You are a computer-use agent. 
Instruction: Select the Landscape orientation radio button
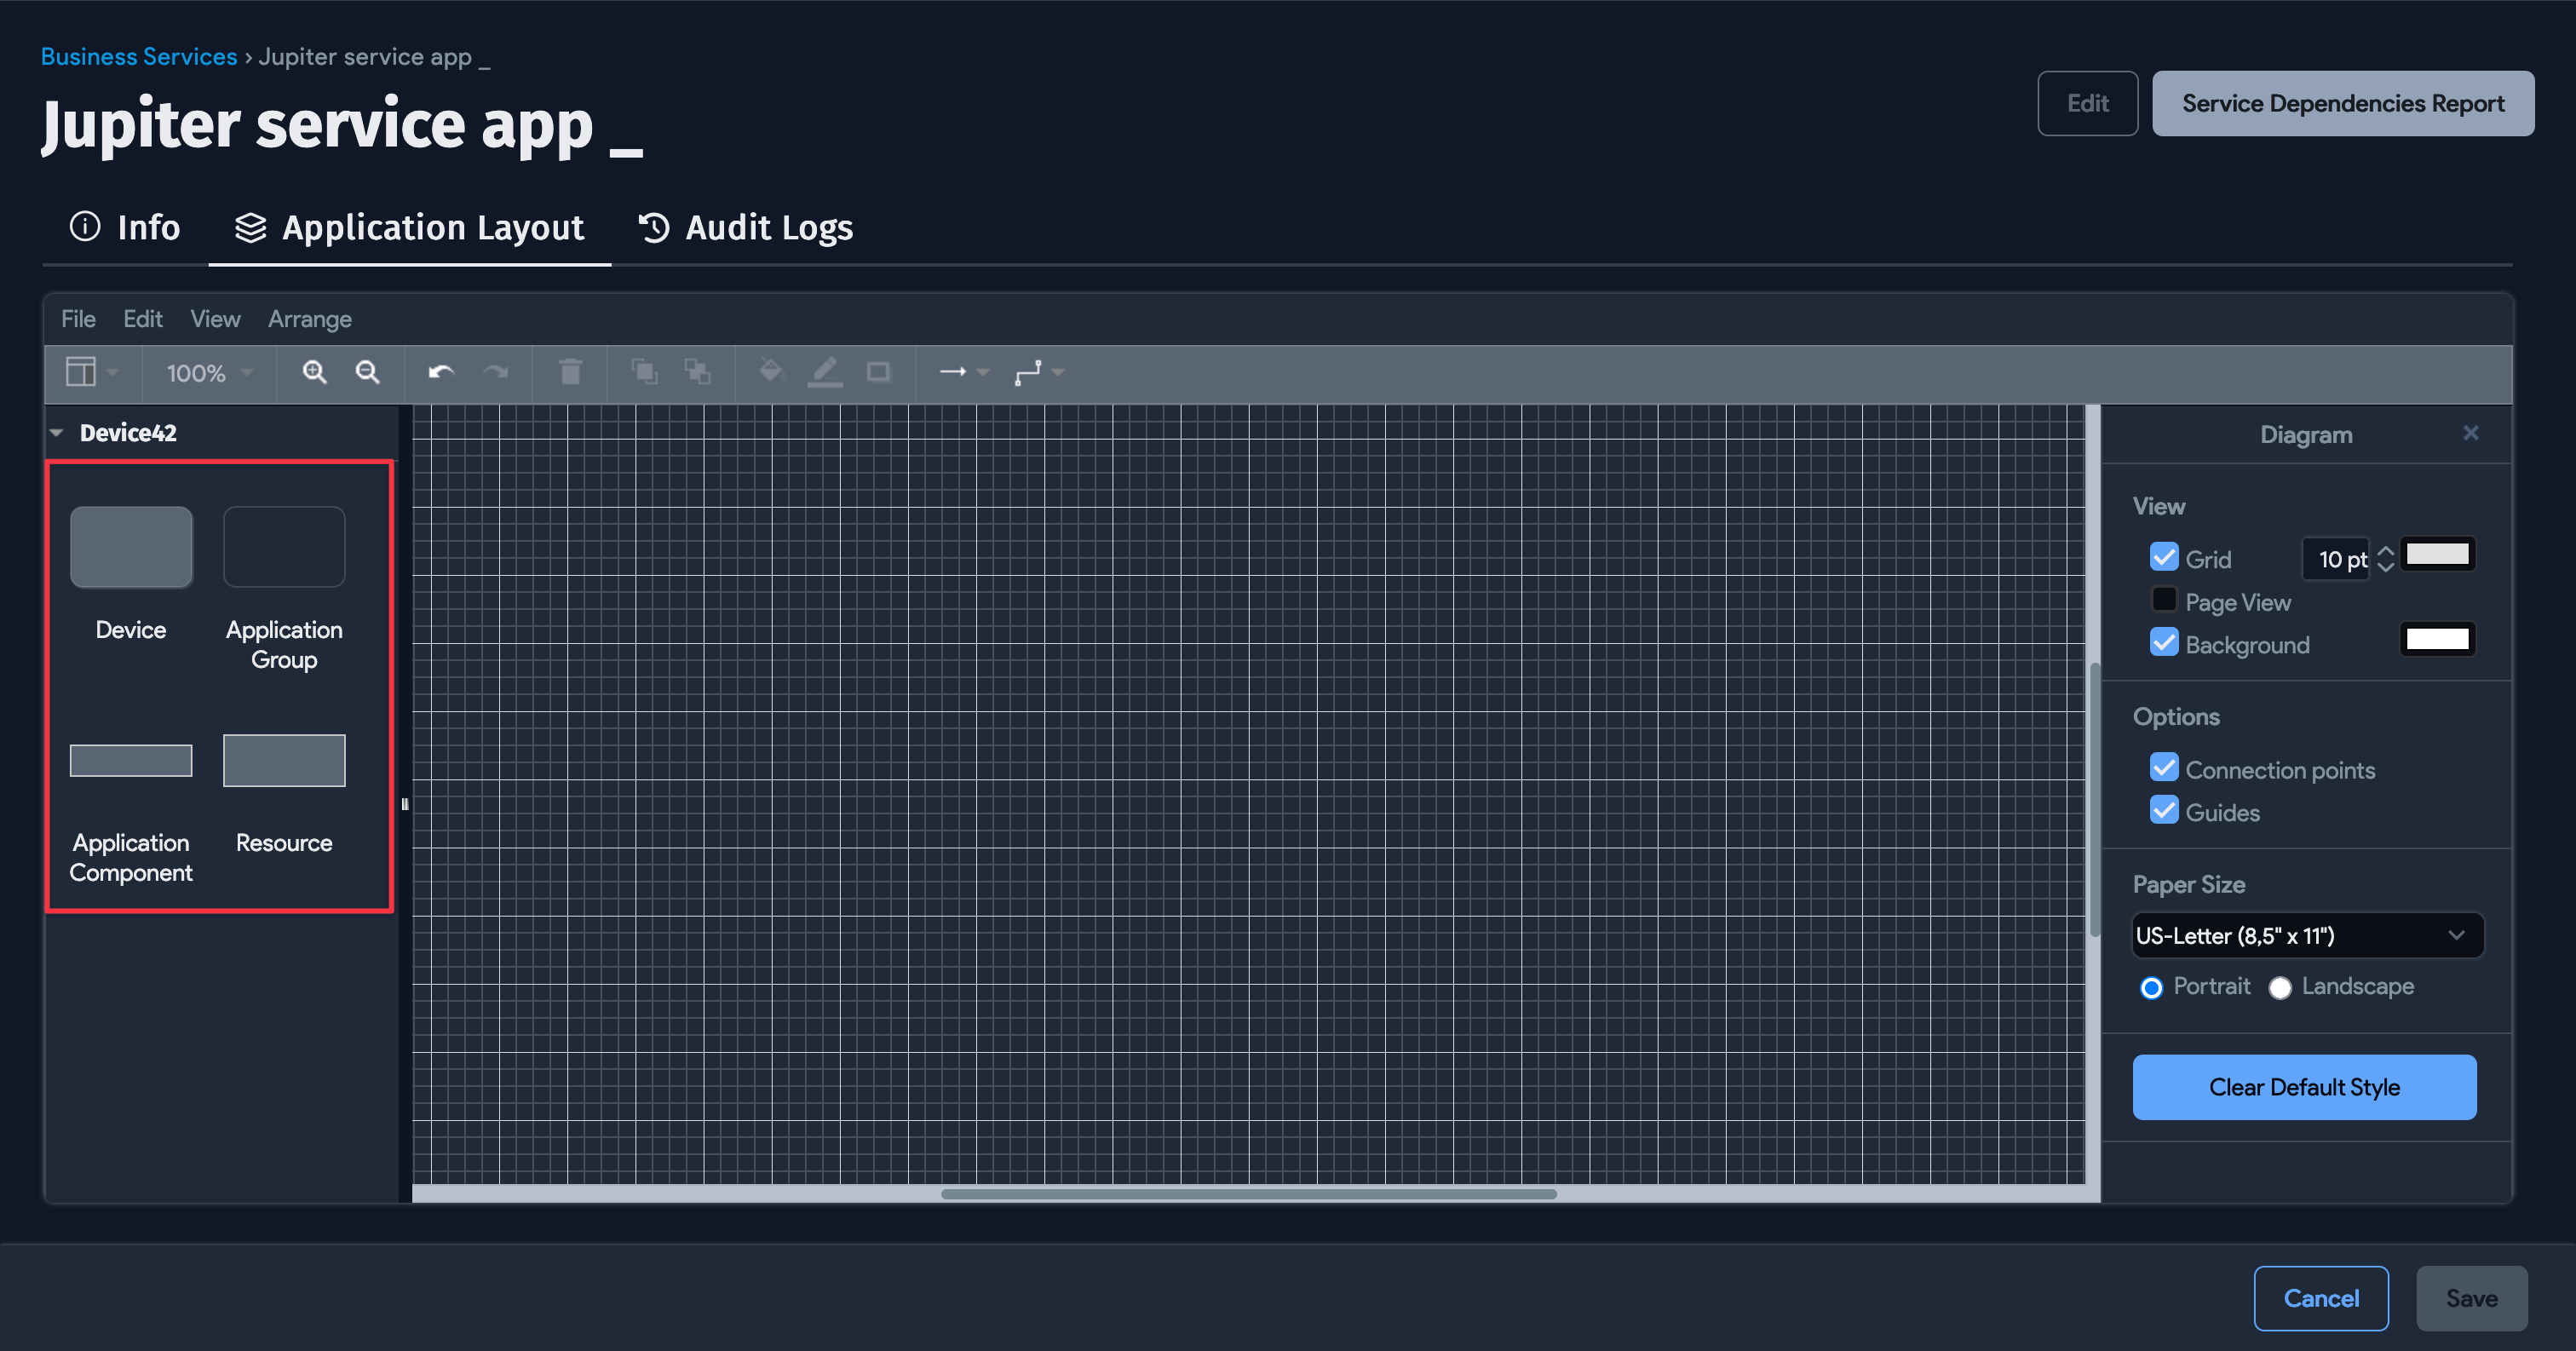click(x=2279, y=988)
